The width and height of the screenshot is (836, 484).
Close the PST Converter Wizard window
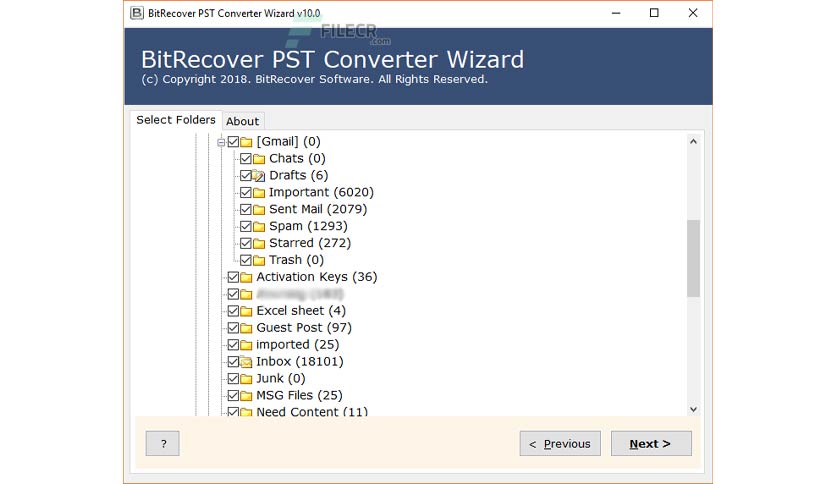pos(693,13)
